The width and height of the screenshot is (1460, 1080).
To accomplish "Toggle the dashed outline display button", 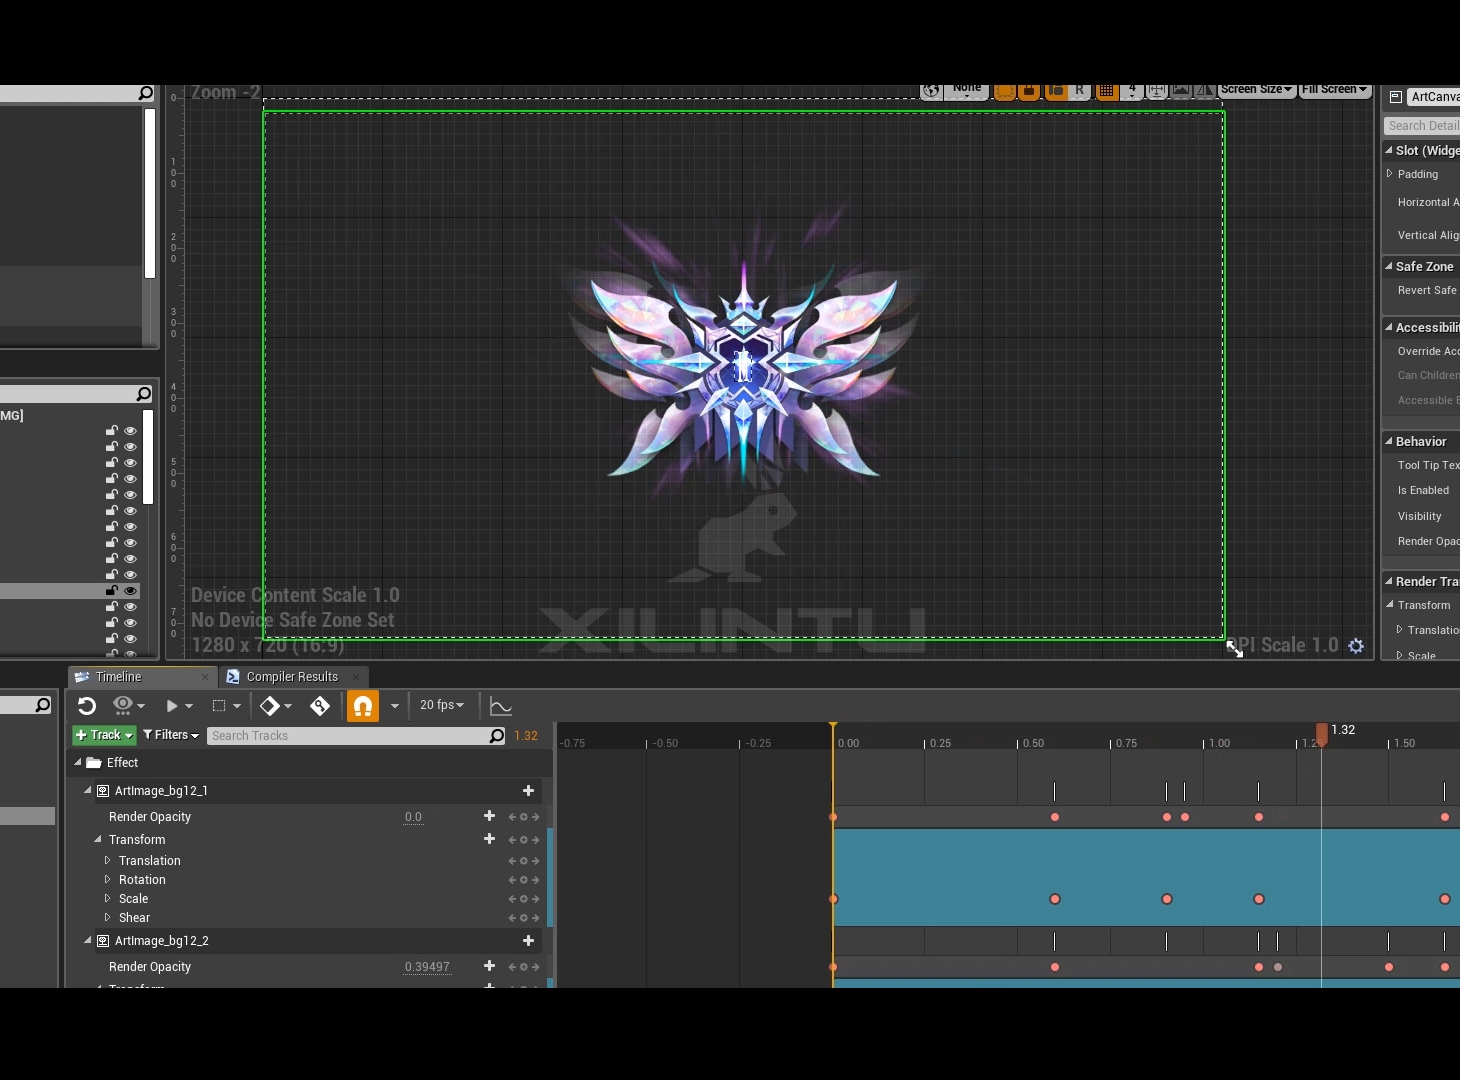I will pos(1005,91).
